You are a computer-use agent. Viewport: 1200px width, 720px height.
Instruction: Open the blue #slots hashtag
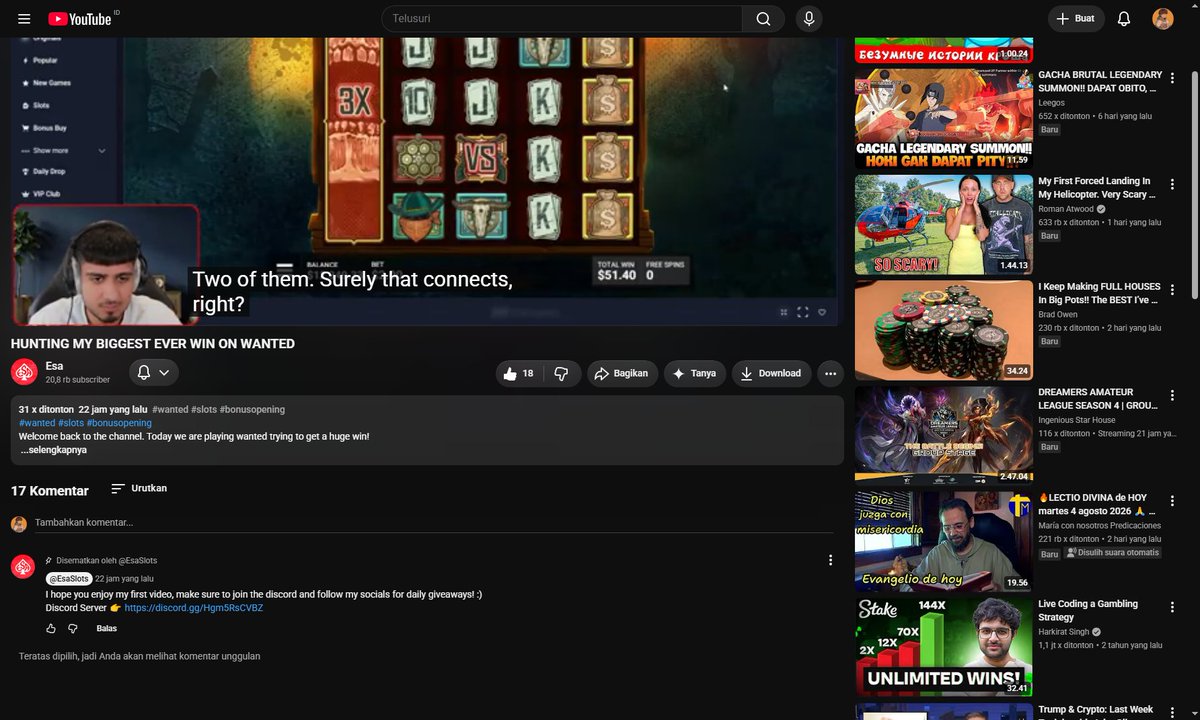(x=71, y=423)
